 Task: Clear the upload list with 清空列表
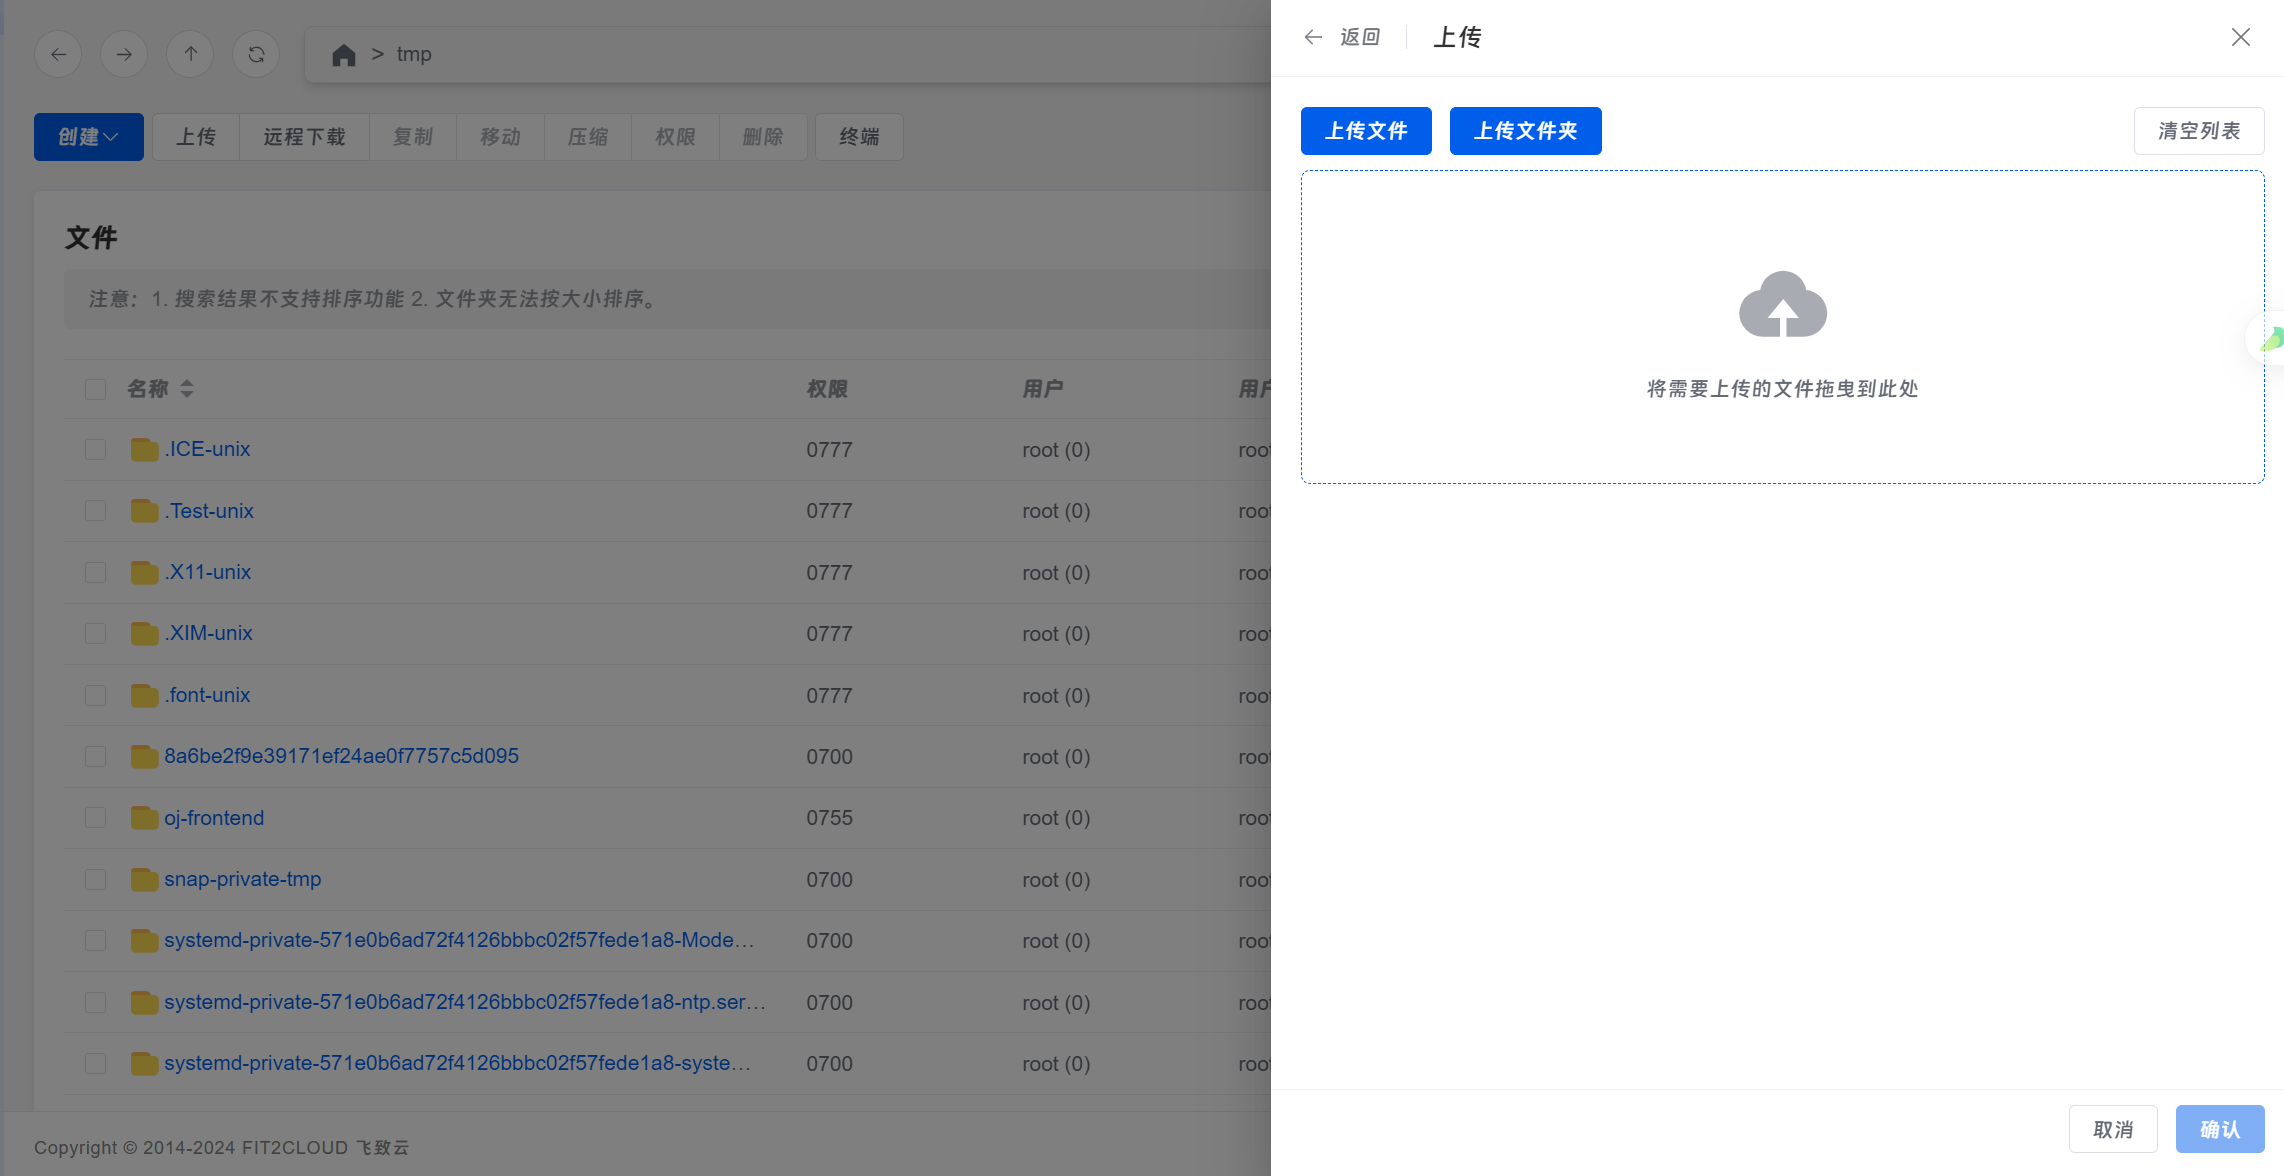pyautogui.click(x=2198, y=131)
